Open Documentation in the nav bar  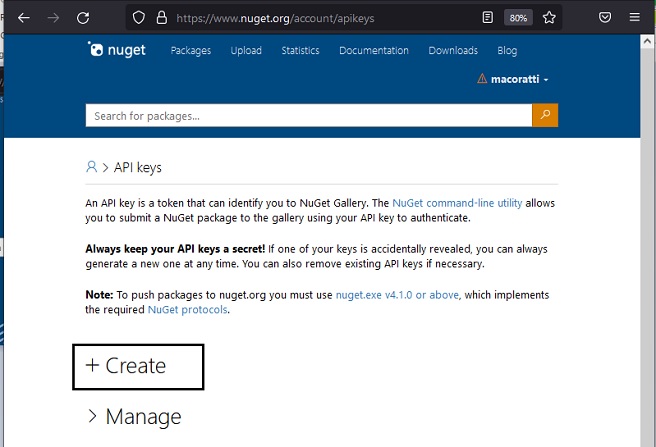tap(374, 51)
